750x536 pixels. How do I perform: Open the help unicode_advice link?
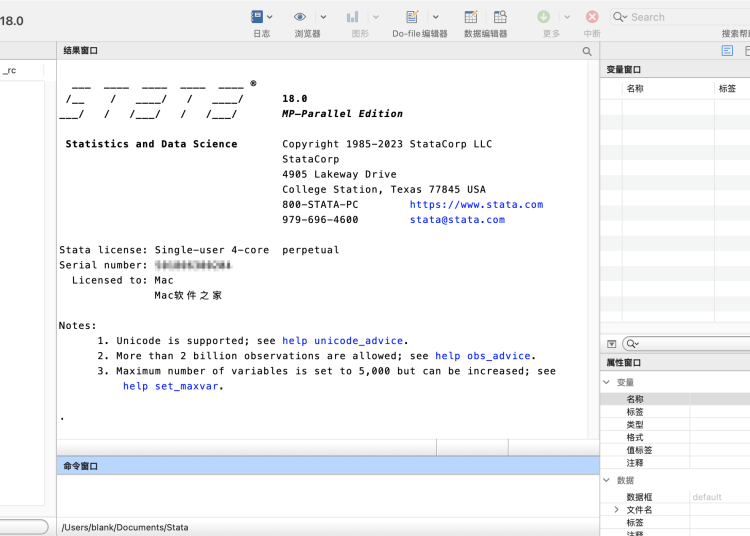coord(344,341)
